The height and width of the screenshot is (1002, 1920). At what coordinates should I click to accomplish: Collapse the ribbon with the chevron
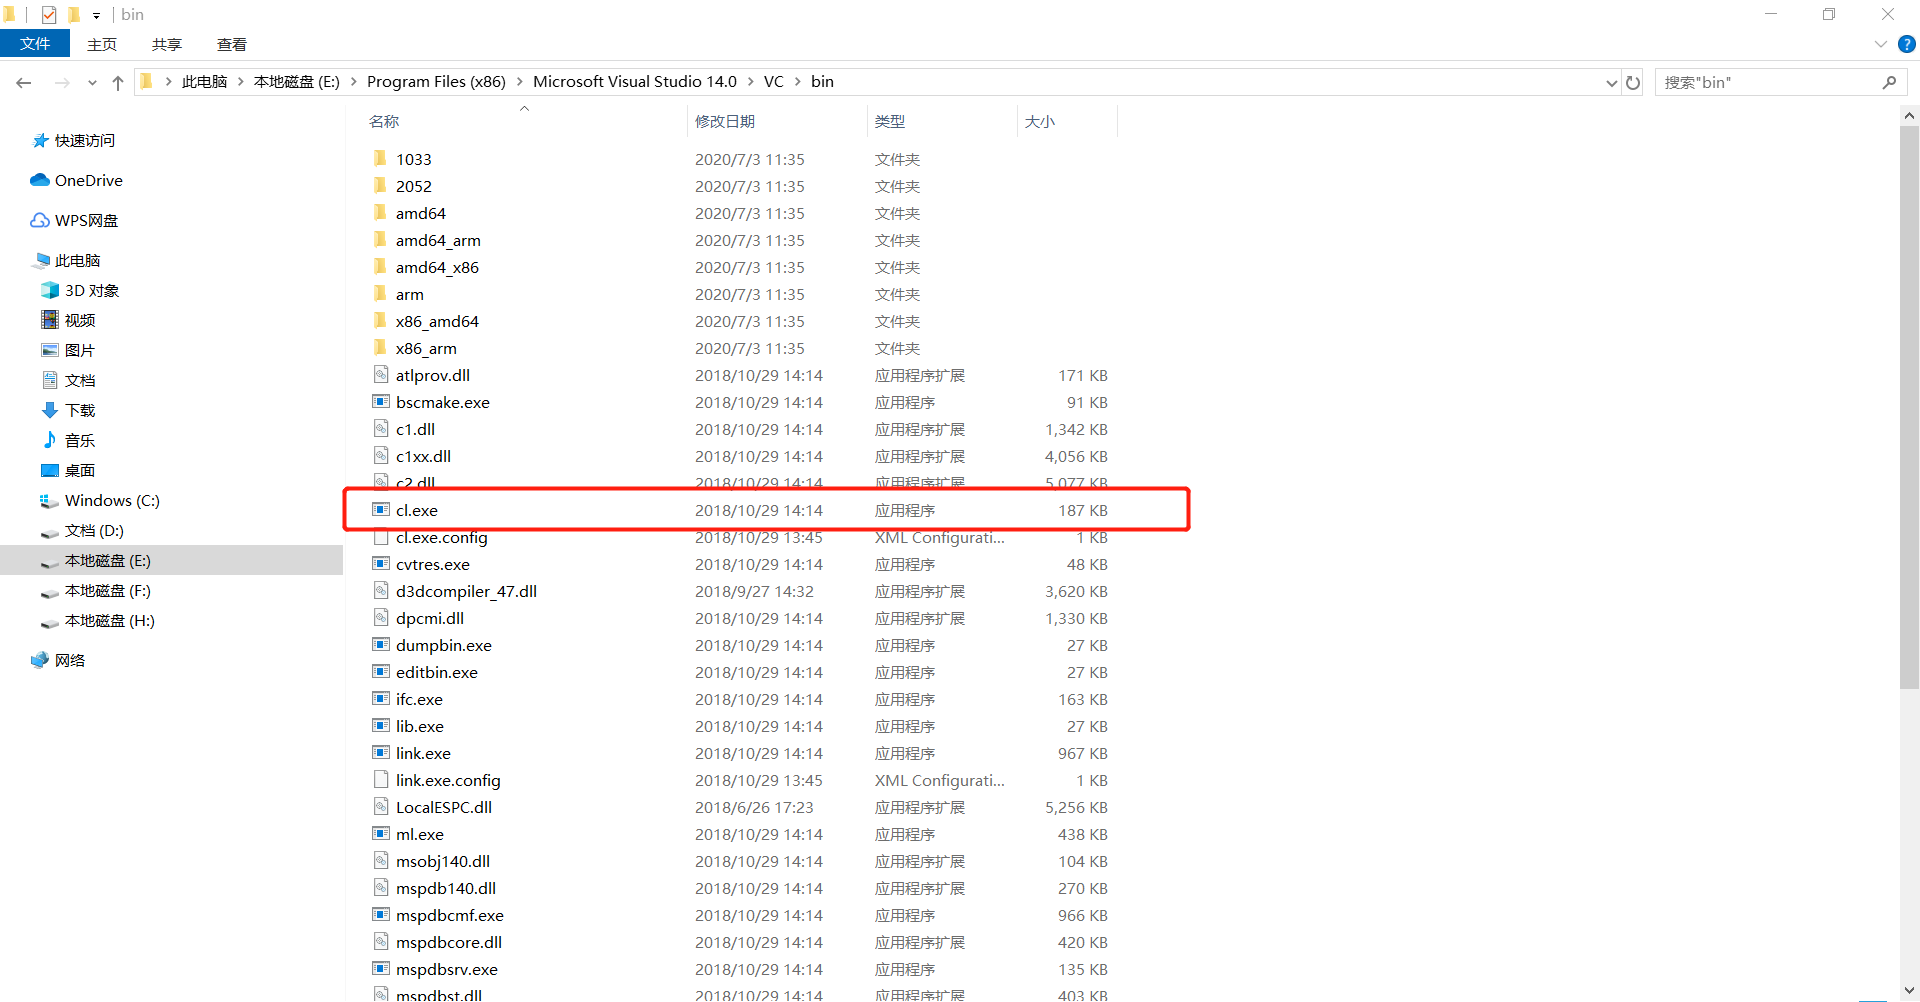[x=1879, y=44]
